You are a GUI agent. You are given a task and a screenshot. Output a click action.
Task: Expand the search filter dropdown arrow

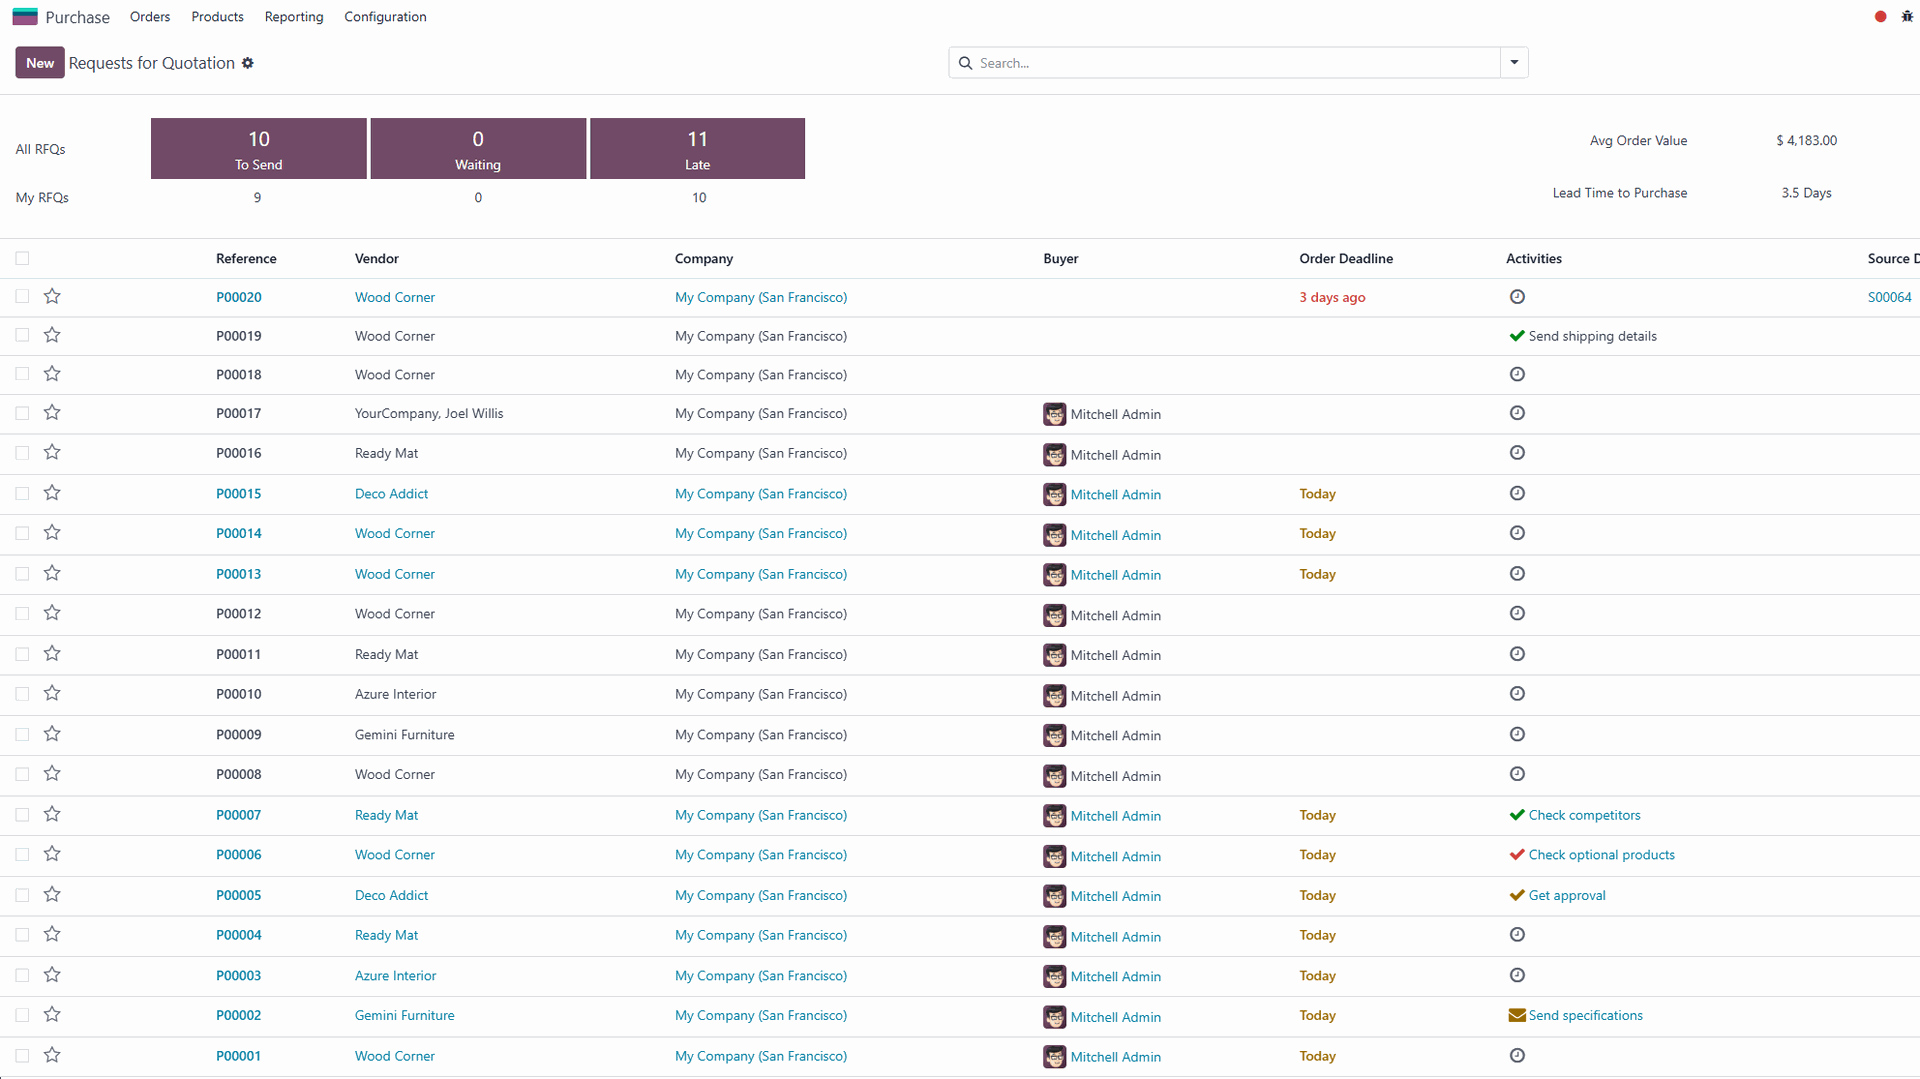click(1514, 63)
